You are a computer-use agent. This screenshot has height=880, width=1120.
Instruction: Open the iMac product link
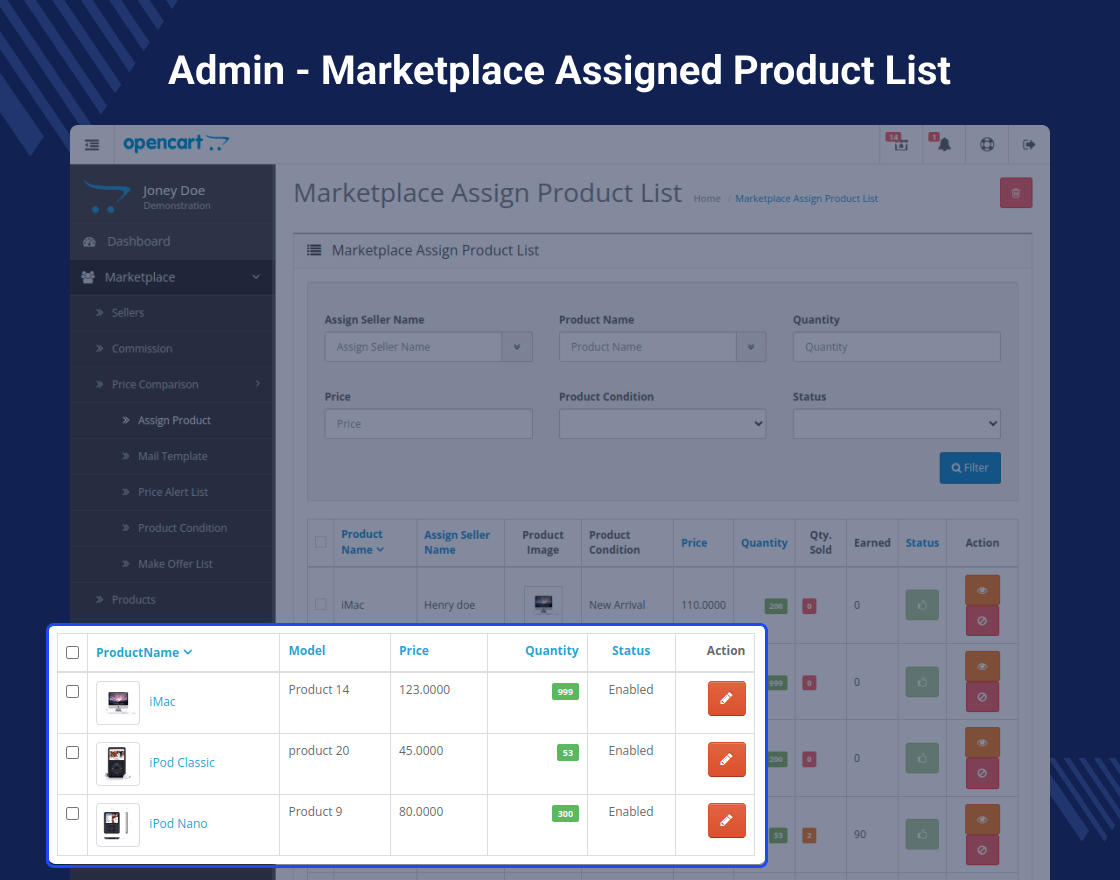(162, 701)
